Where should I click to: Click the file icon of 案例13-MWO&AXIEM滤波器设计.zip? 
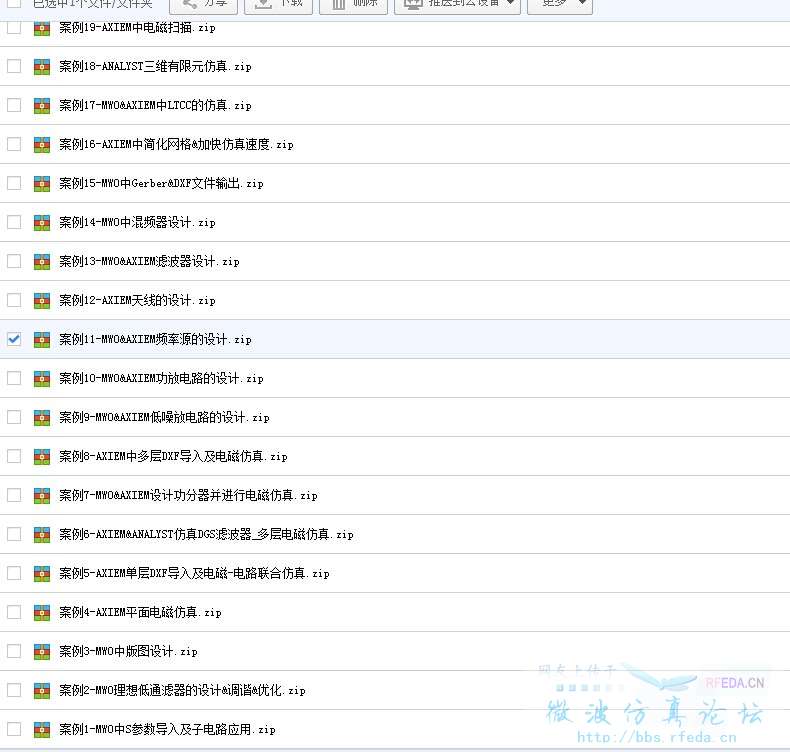pyautogui.click(x=42, y=262)
